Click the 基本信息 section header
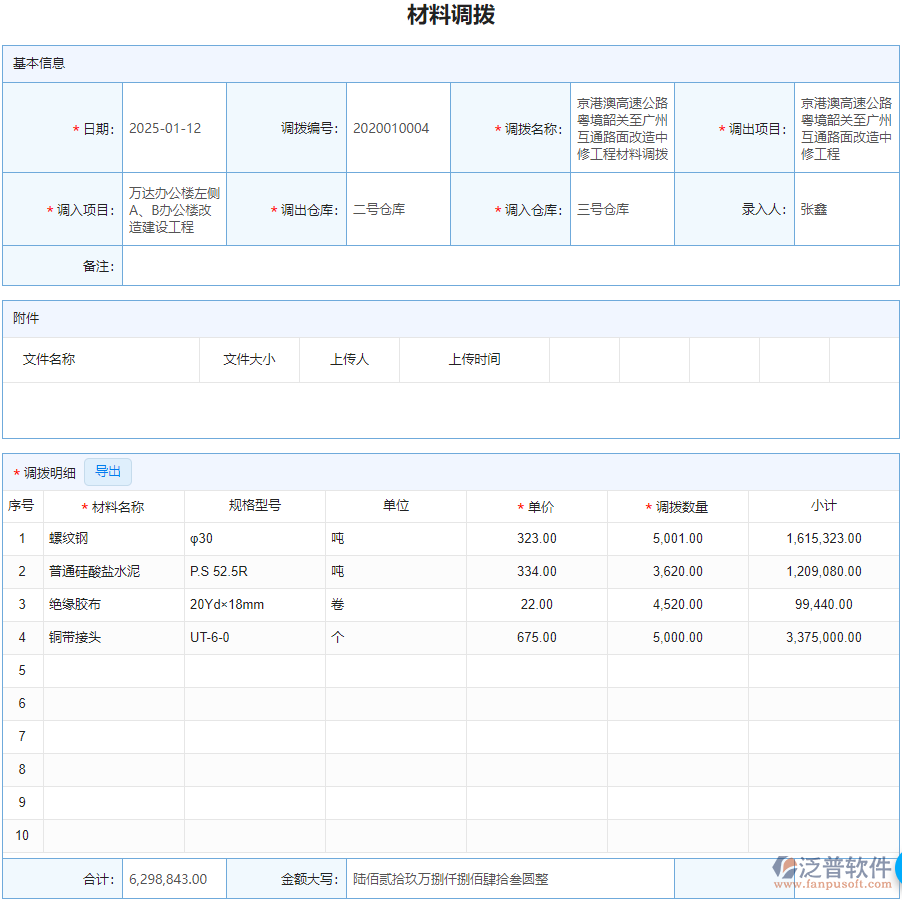This screenshot has height=900, width=902. click(30, 63)
